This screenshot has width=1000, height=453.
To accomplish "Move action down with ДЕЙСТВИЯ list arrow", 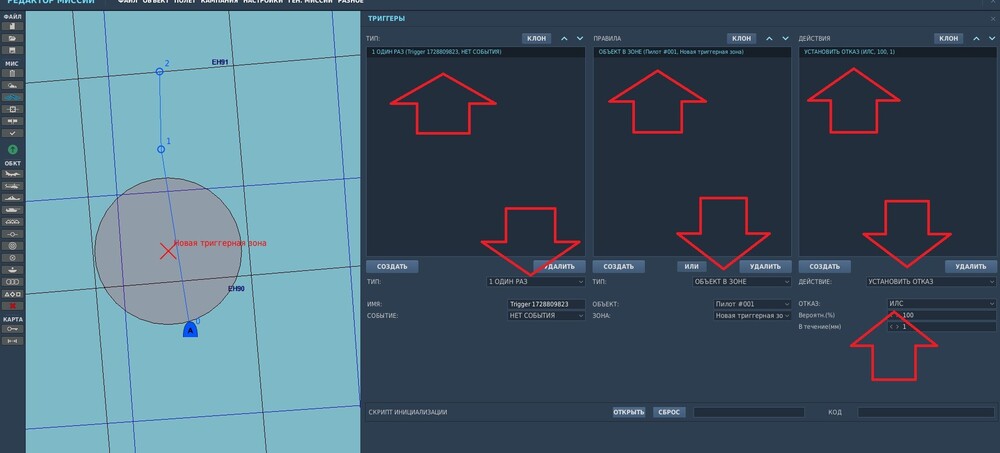I will click(x=992, y=38).
